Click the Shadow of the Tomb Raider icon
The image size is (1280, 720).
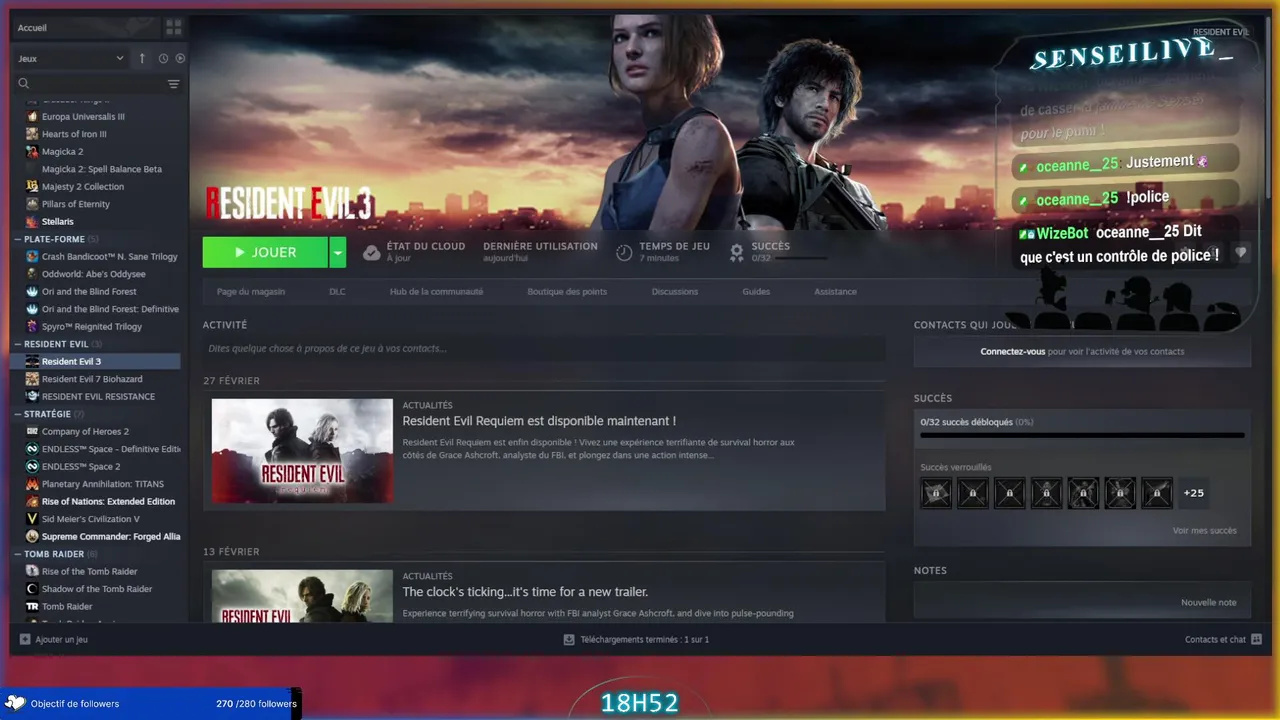coord(33,589)
